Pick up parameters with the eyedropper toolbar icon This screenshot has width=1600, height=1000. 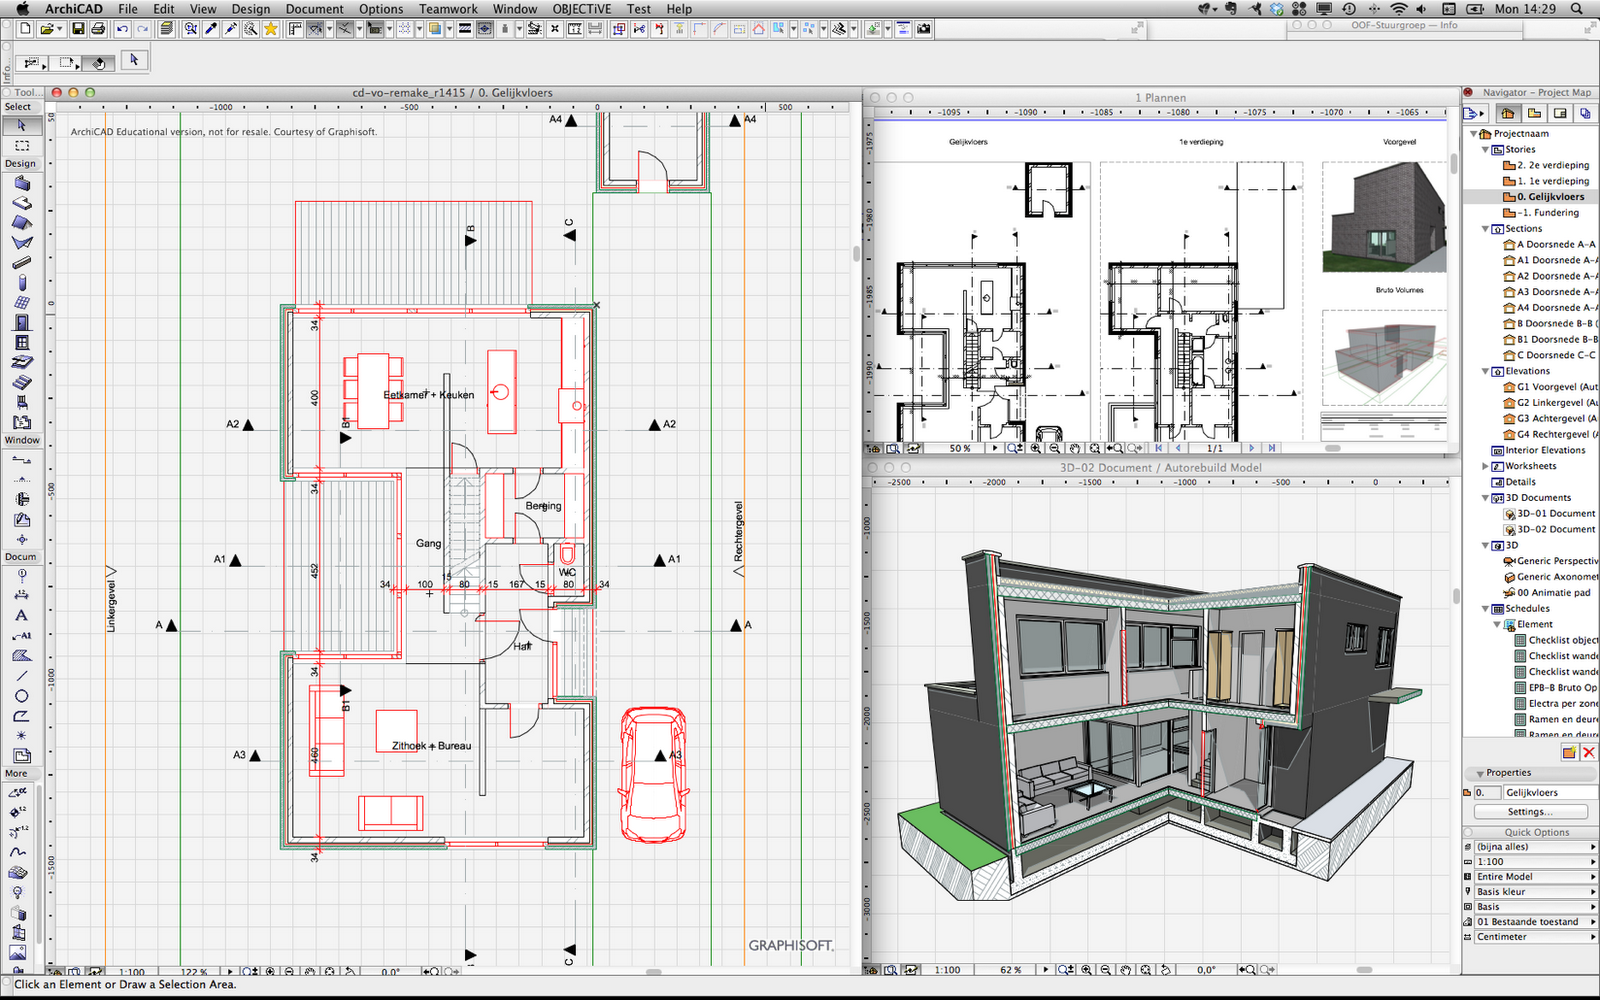(210, 28)
